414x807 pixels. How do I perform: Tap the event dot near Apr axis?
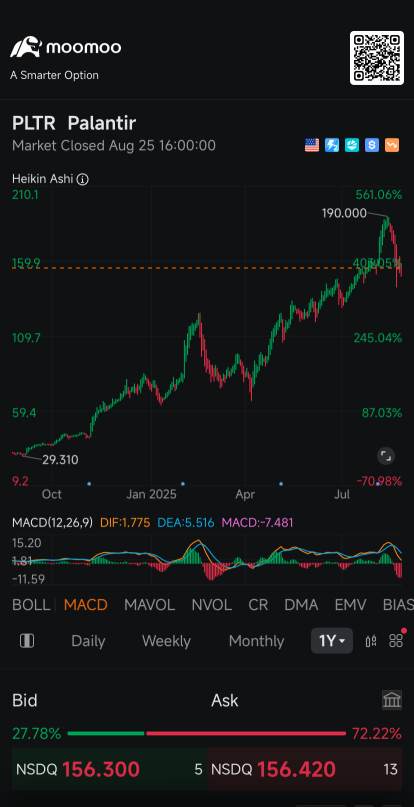click(x=281, y=484)
